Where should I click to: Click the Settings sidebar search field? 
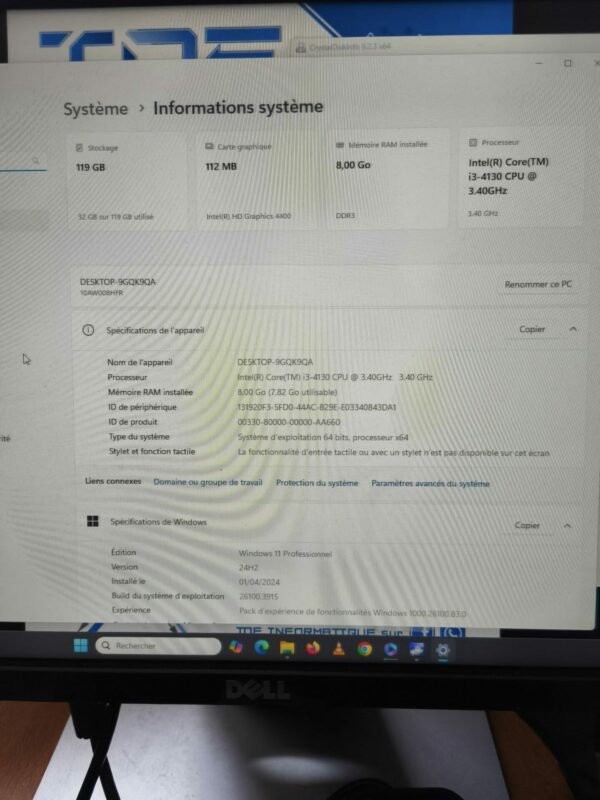[x=23, y=162]
